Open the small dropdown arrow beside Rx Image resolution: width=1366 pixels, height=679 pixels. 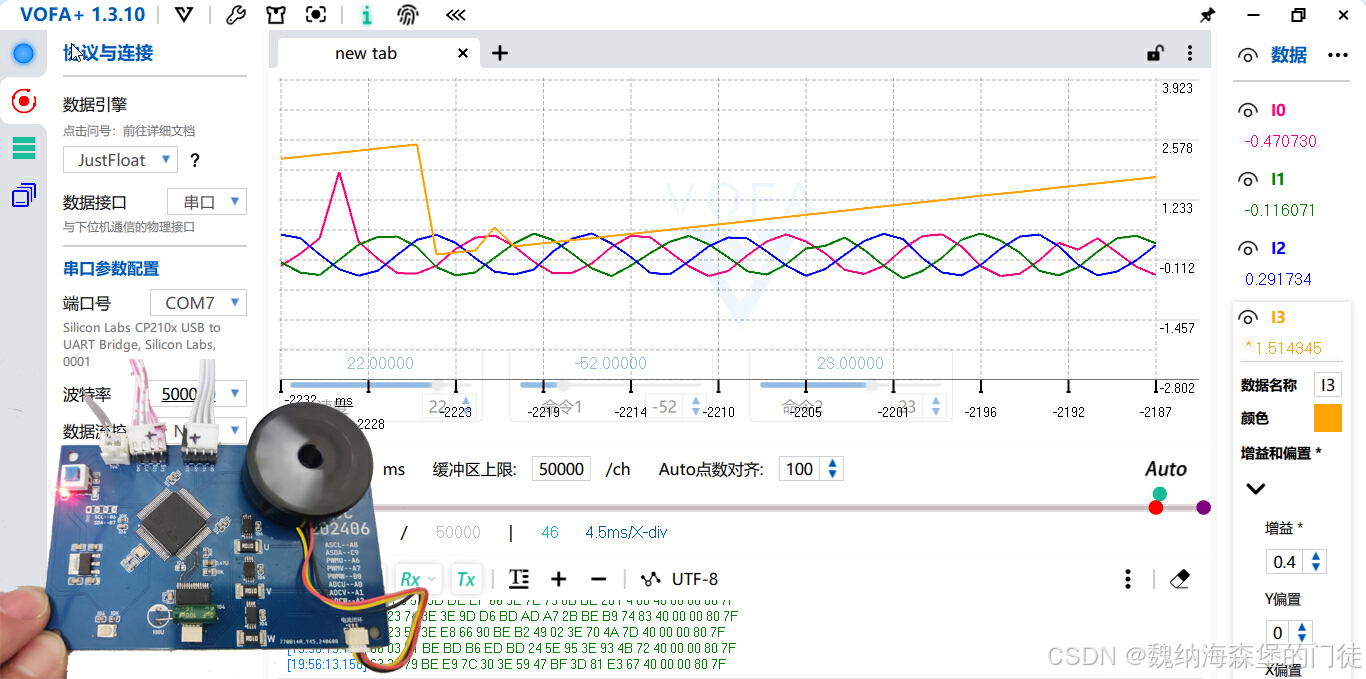pyautogui.click(x=432, y=579)
